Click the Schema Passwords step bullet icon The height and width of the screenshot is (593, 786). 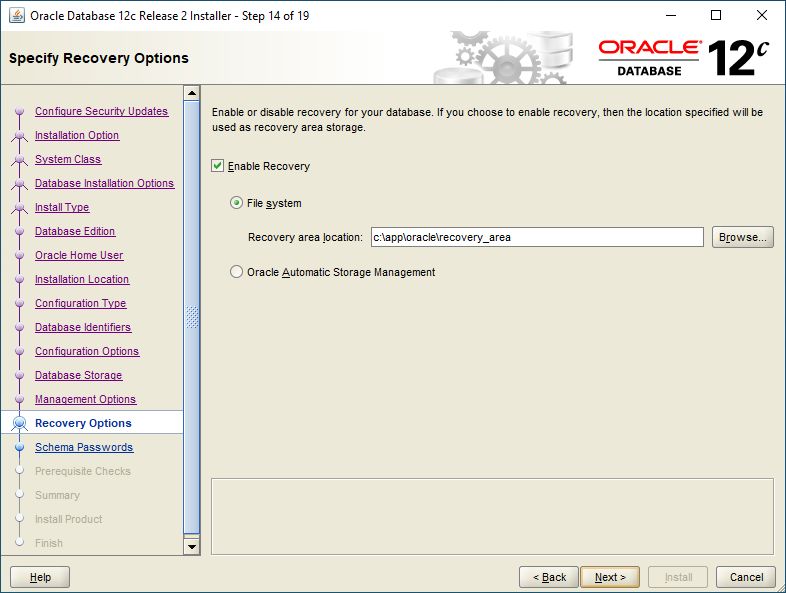click(x=20, y=447)
